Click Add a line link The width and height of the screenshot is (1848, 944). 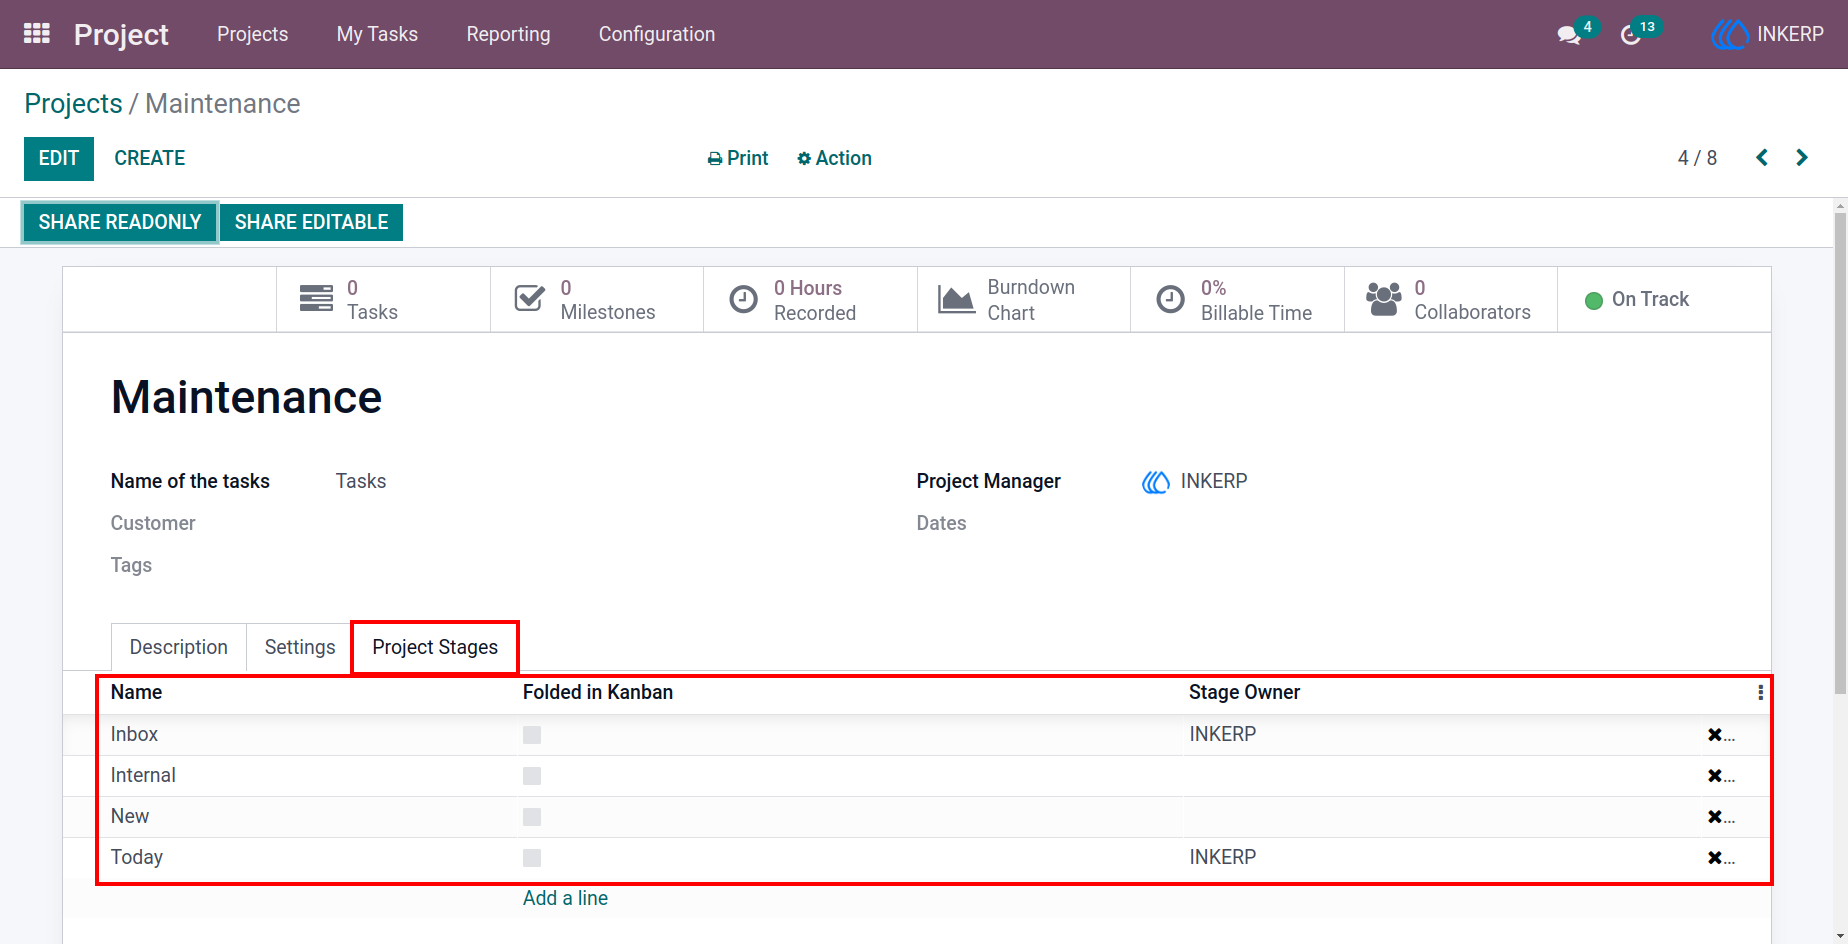coord(565,898)
